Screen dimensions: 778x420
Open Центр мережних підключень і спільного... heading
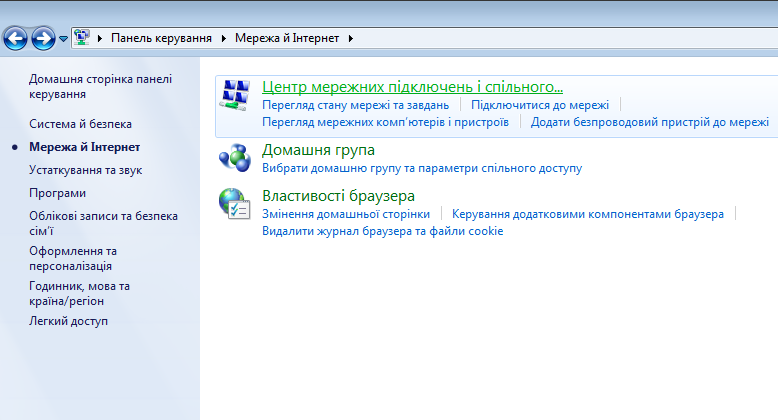[x=412, y=87]
